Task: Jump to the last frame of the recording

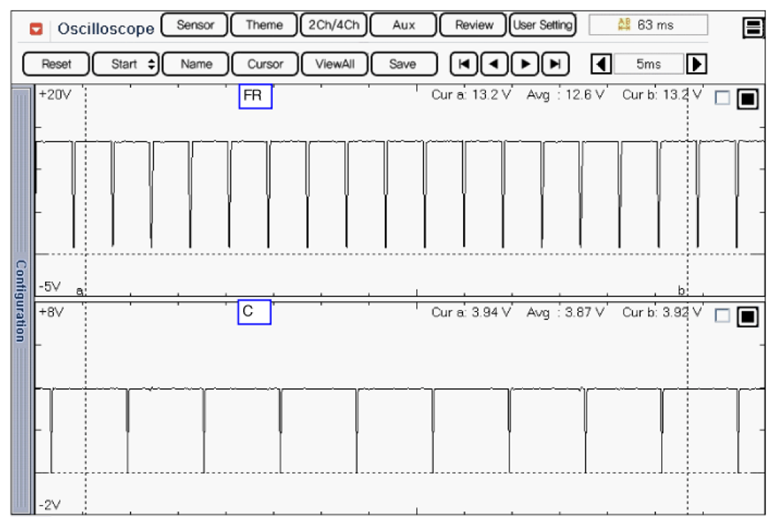Action: [555, 64]
